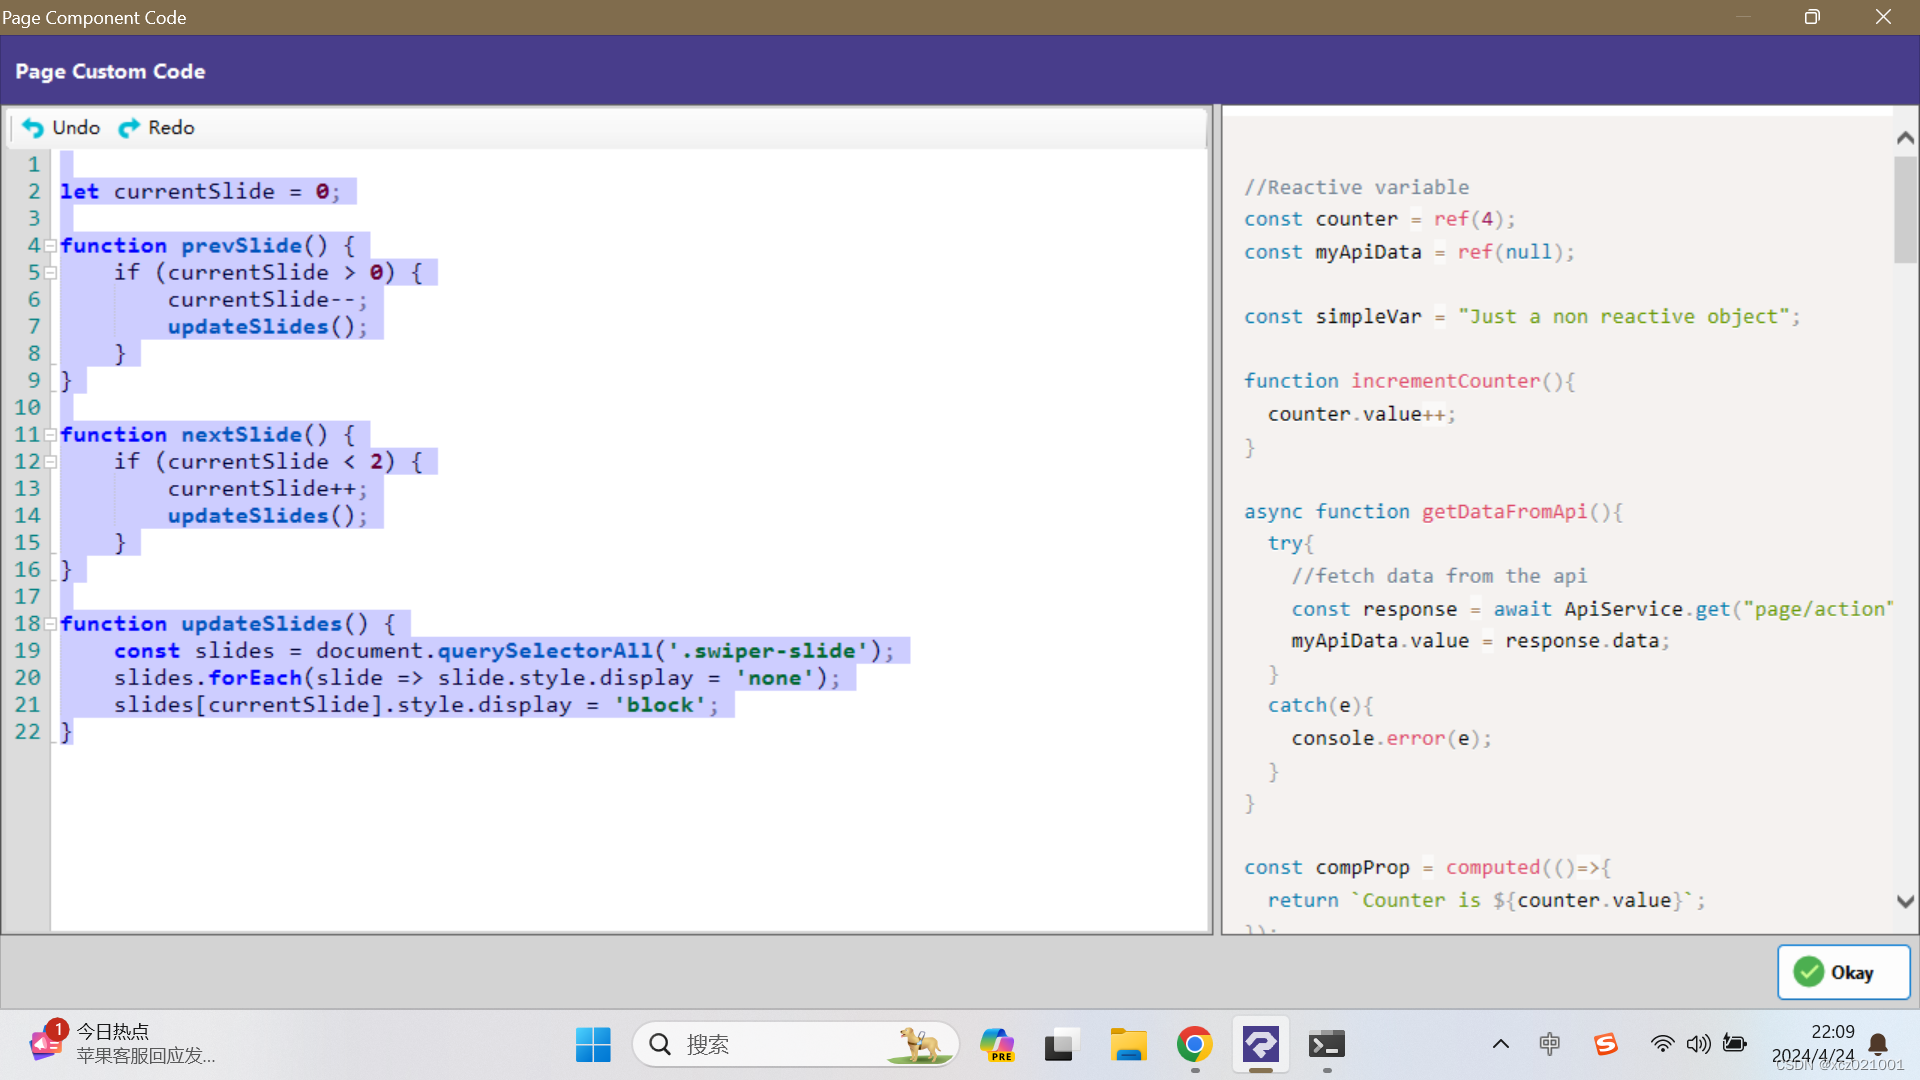This screenshot has width=1920, height=1080.
Task: Click the Okay button
Action: (1843, 972)
